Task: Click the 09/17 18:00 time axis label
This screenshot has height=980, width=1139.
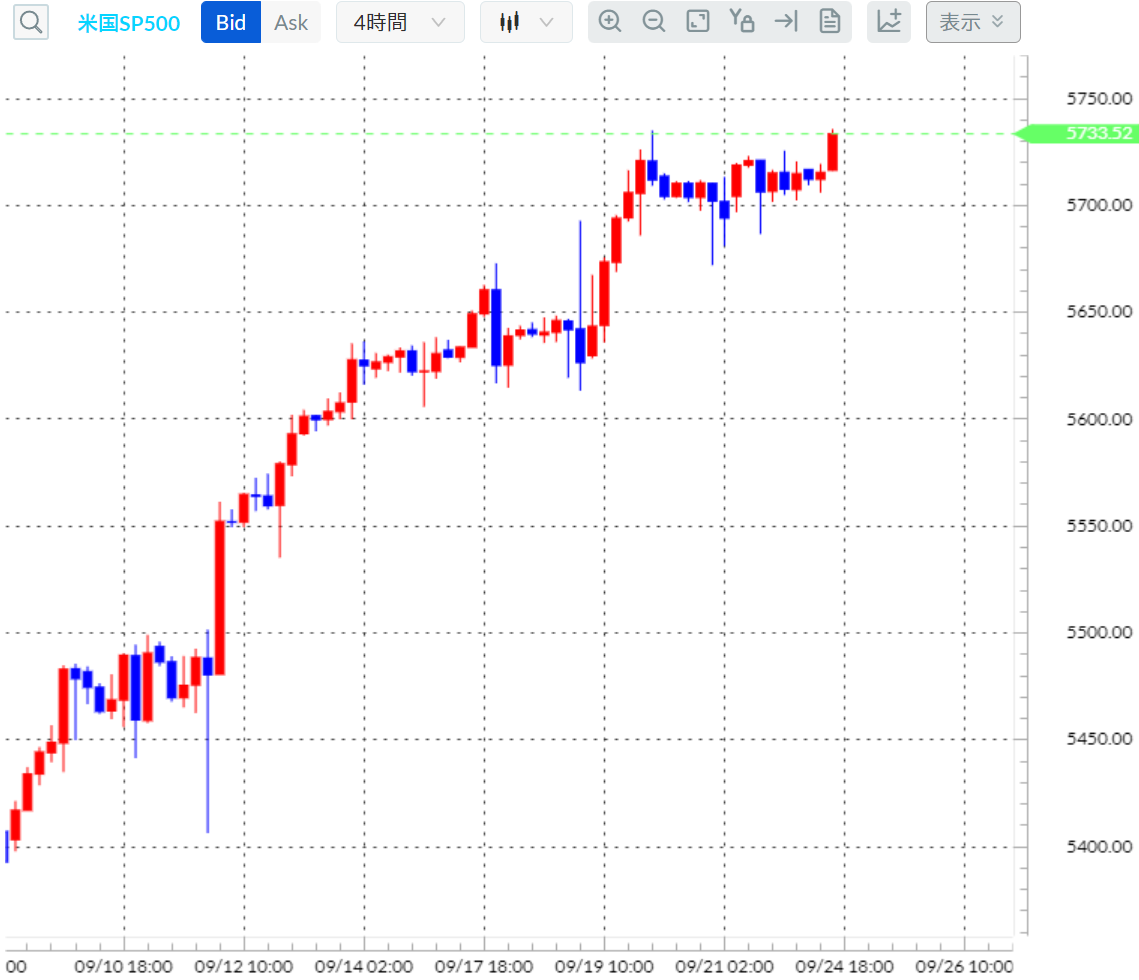Action: tap(484, 967)
